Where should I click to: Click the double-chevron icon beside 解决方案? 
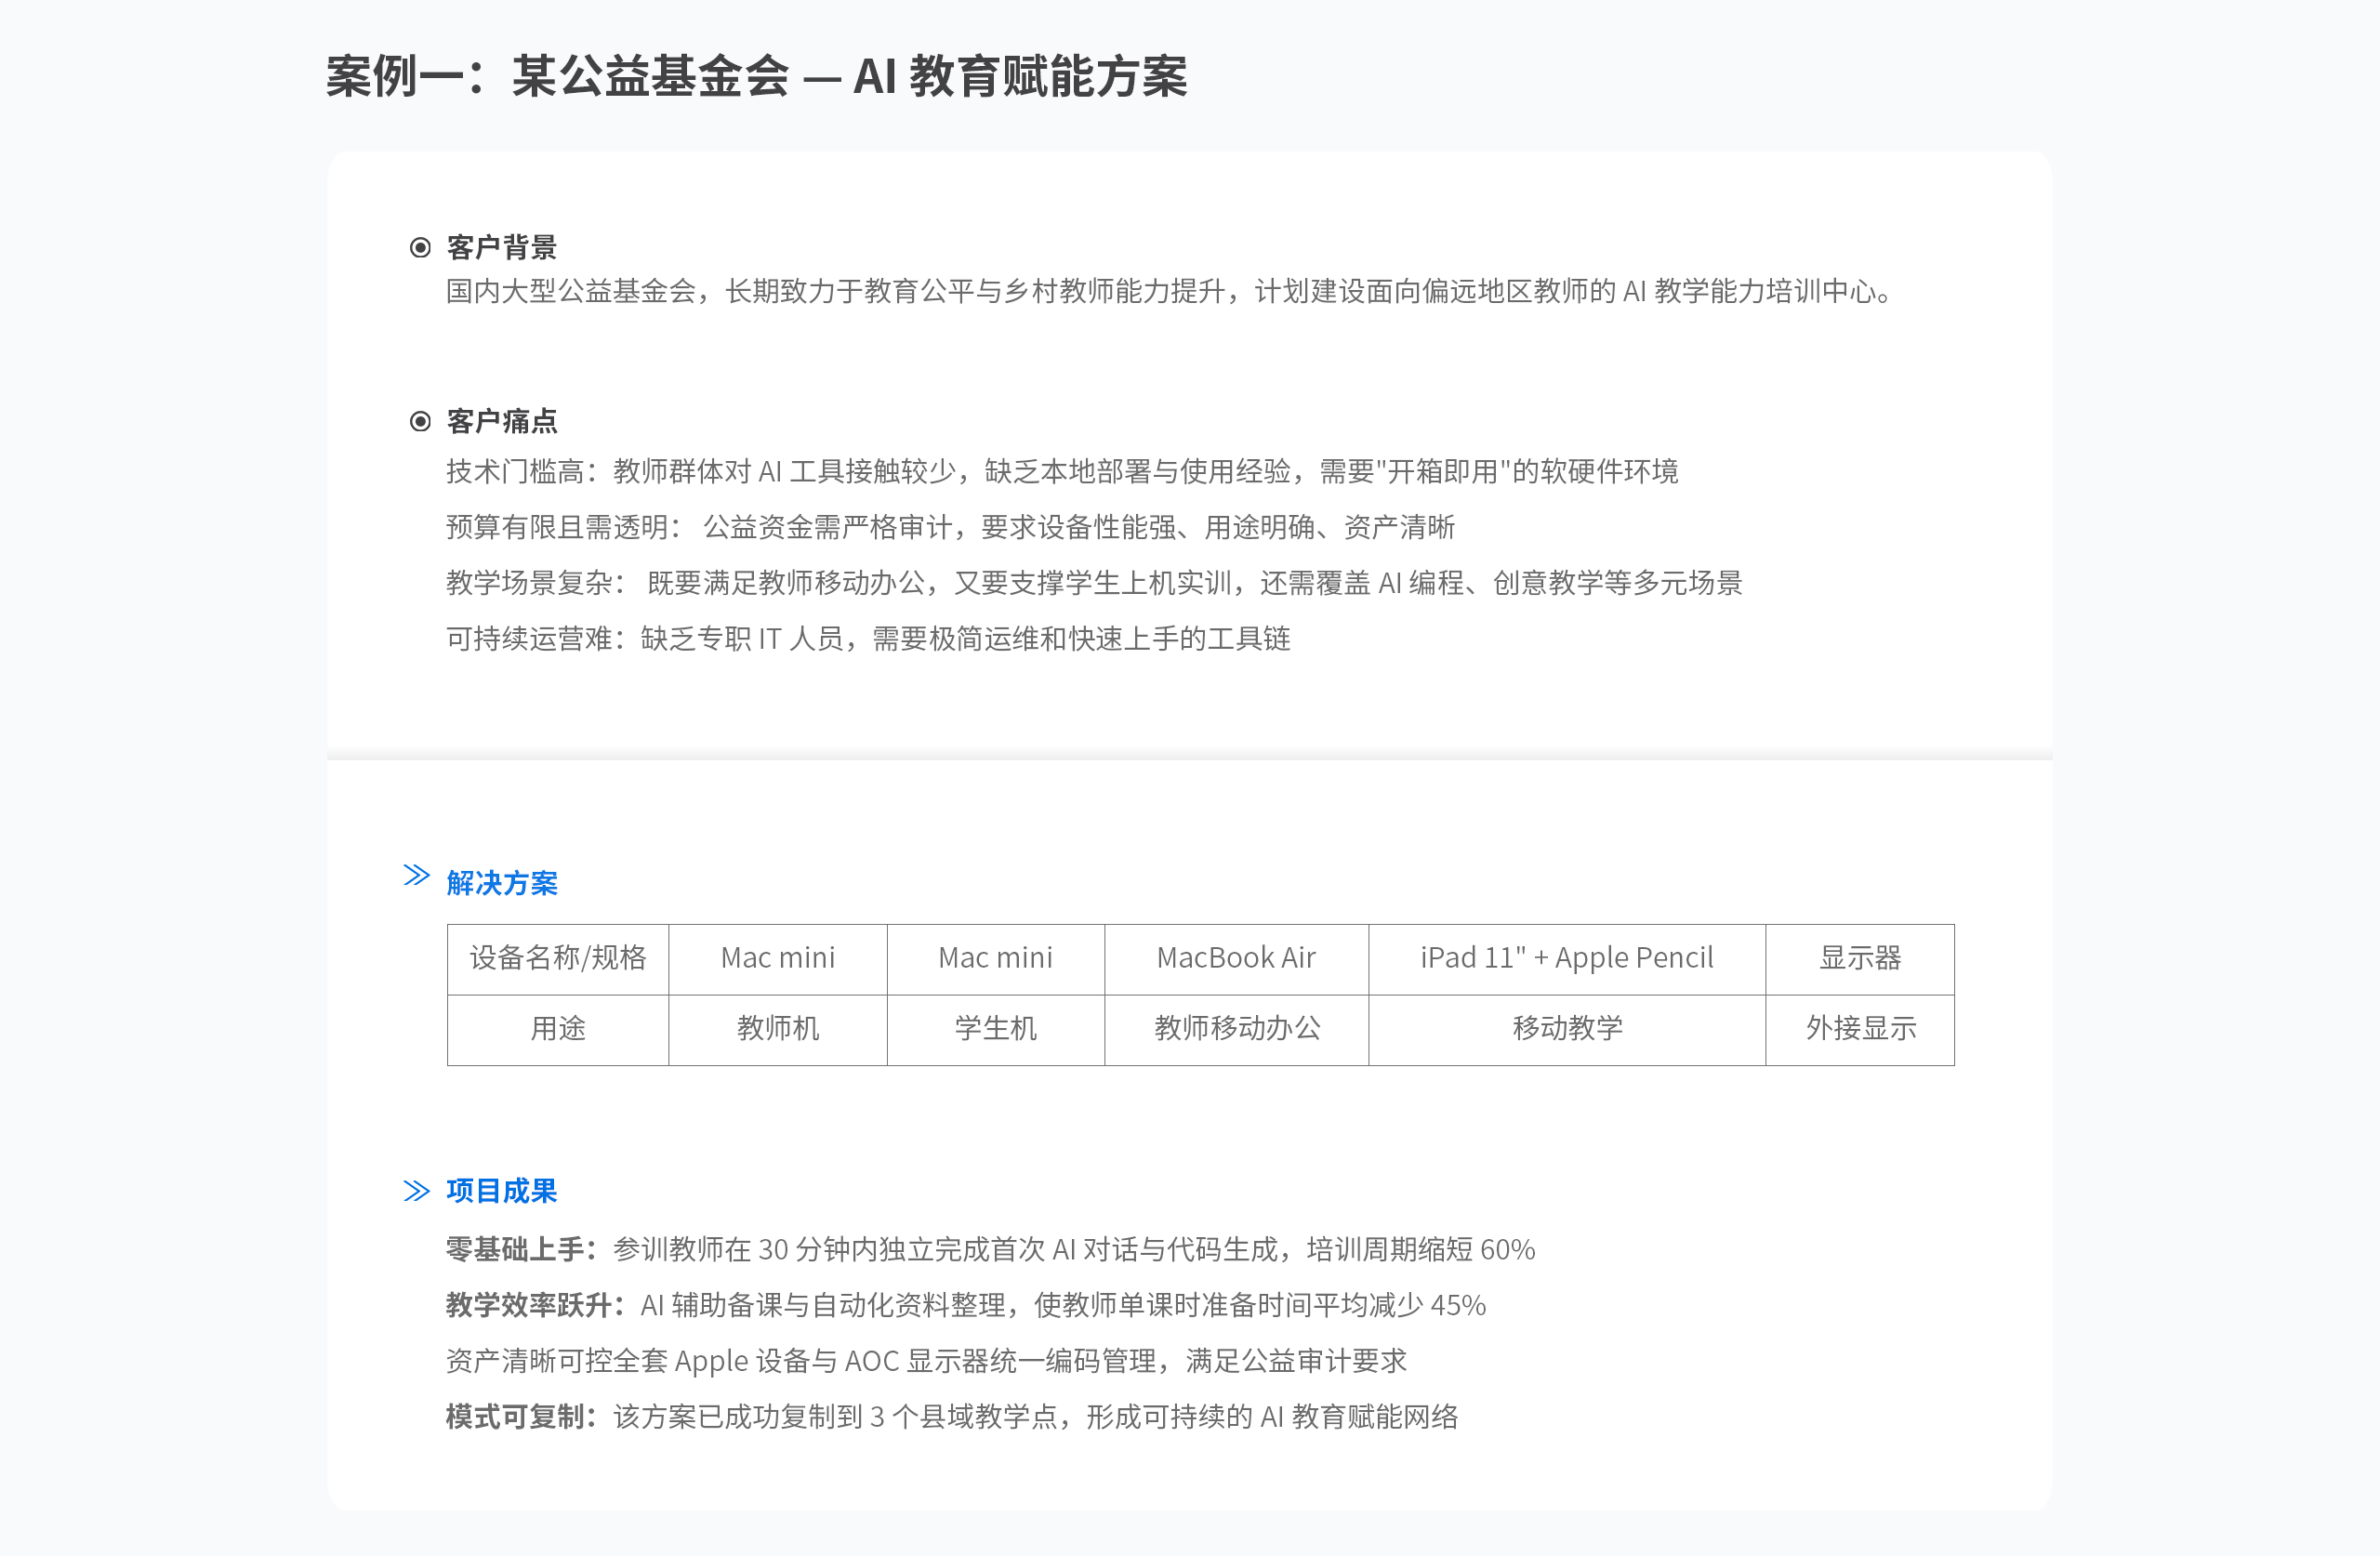click(417, 876)
